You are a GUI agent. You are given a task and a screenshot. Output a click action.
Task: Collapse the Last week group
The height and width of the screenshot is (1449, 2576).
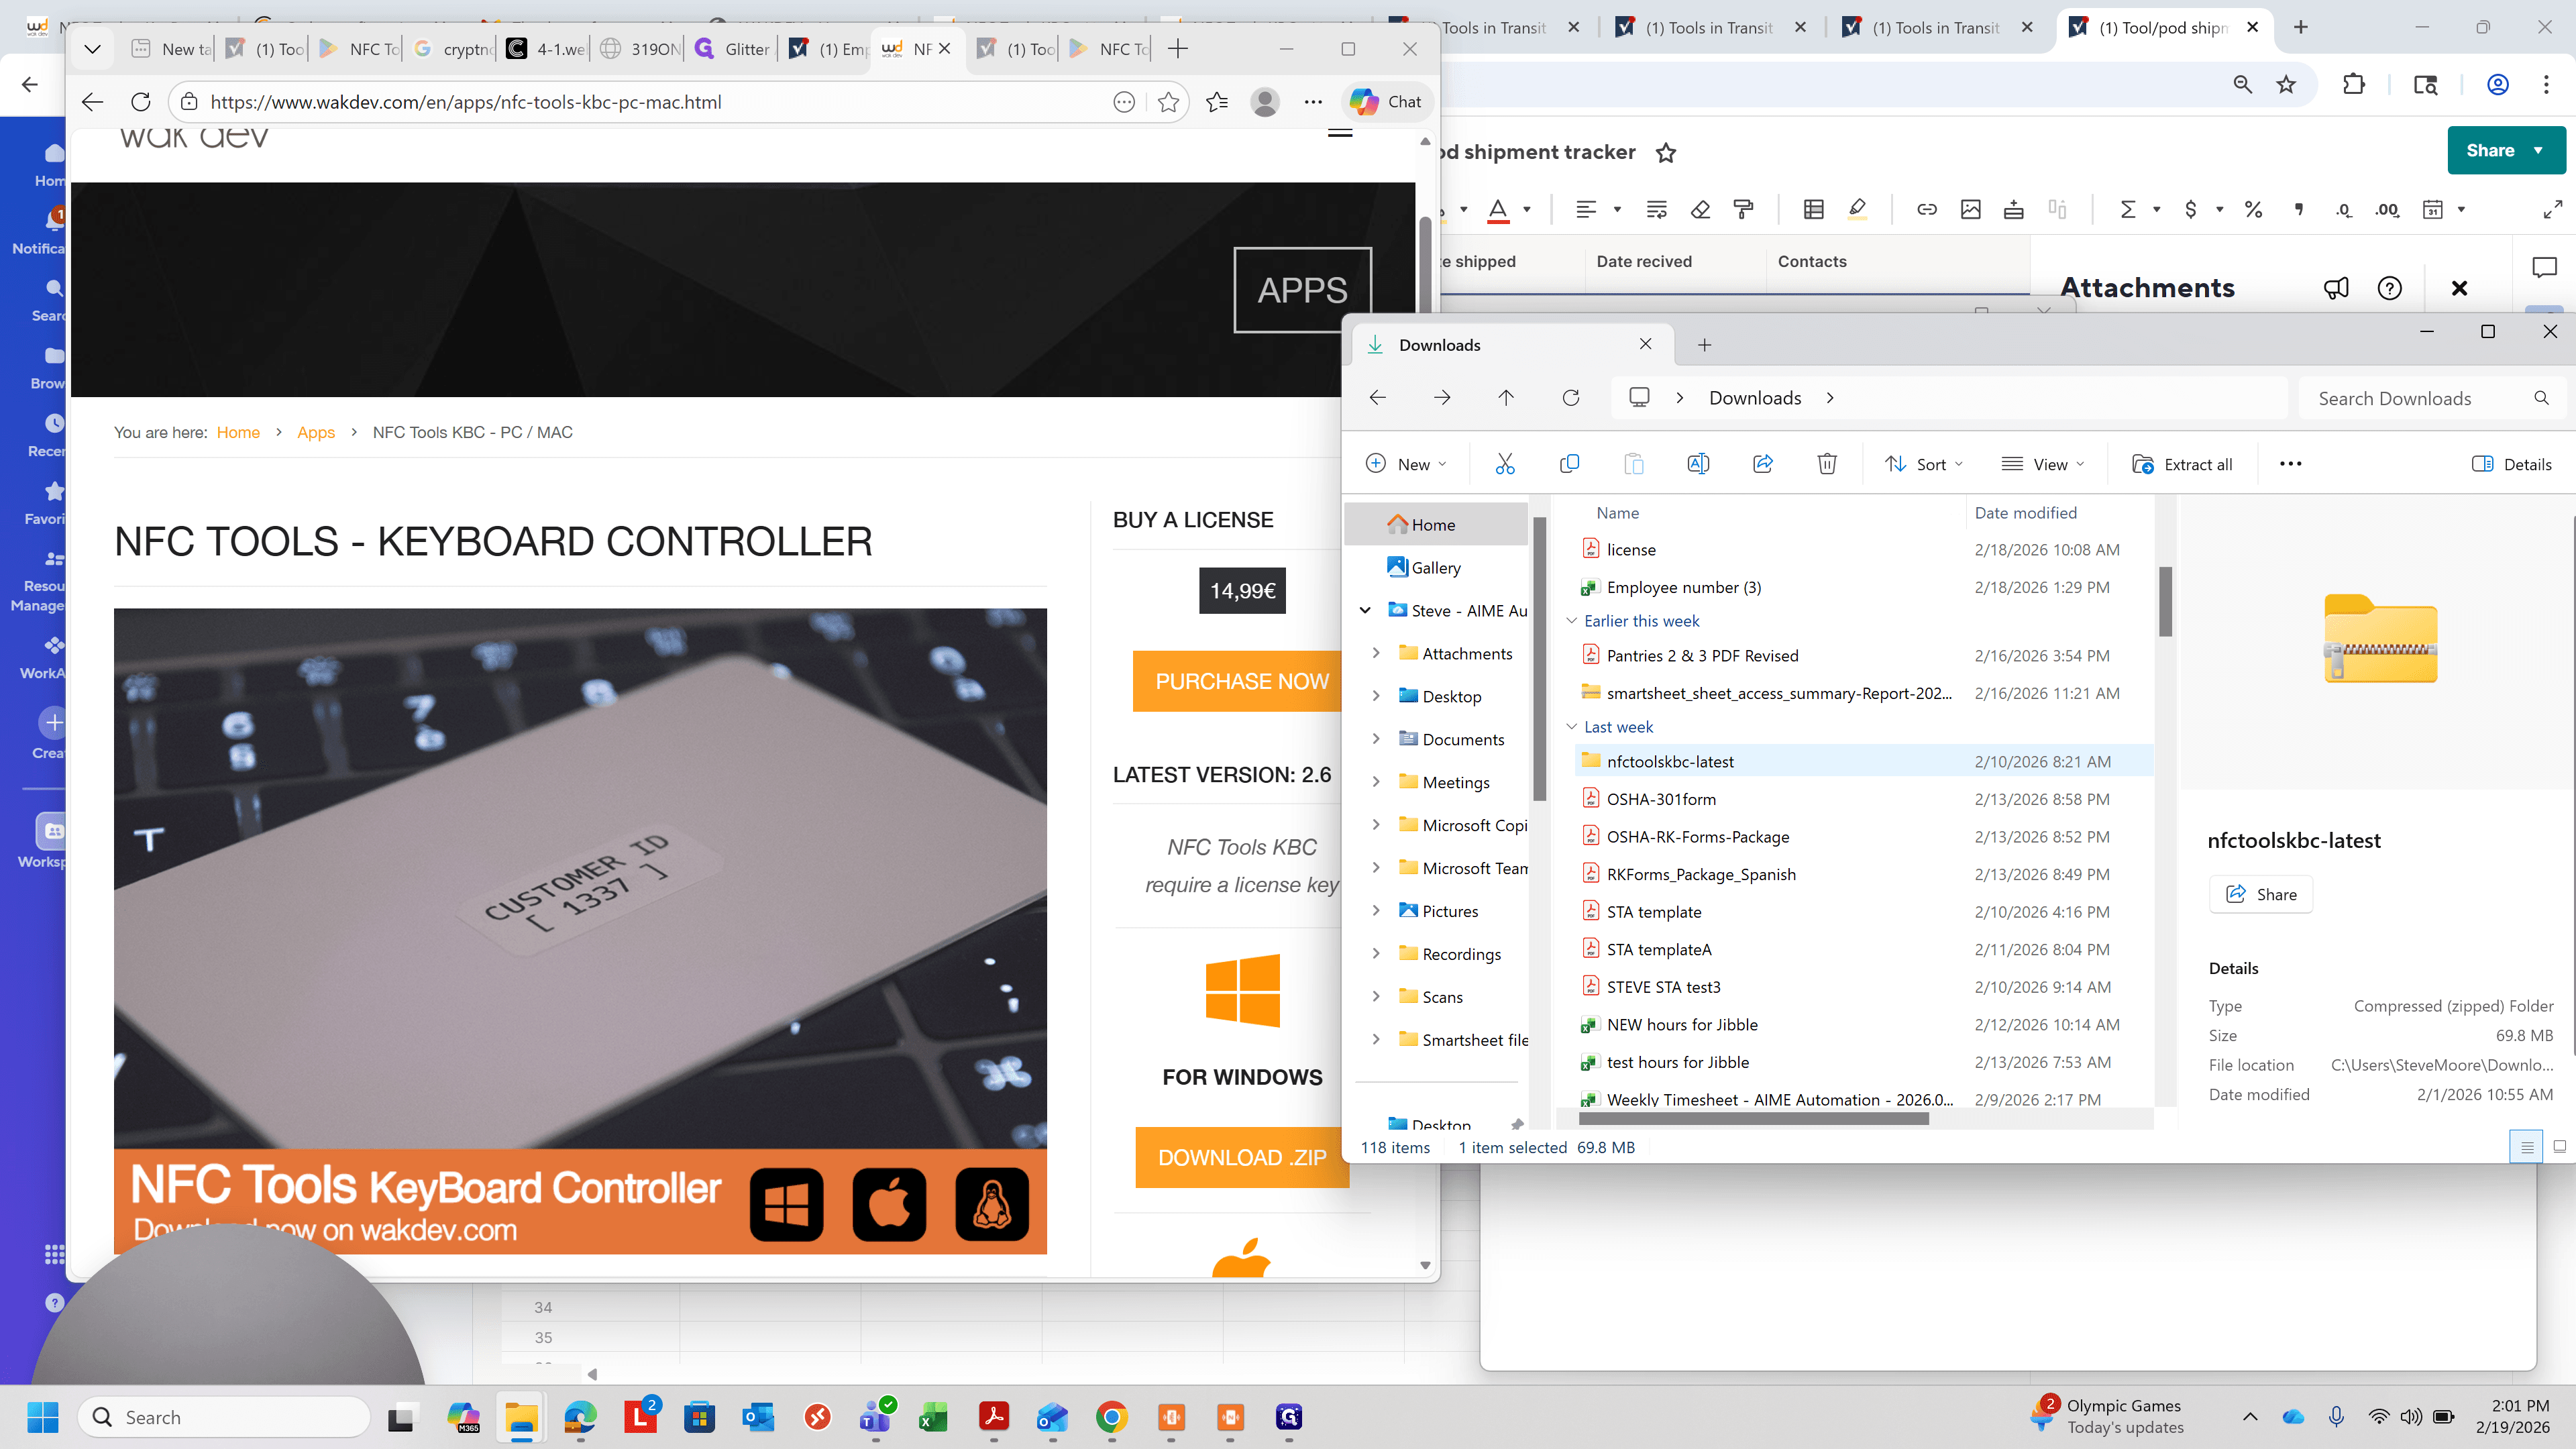(x=1571, y=727)
